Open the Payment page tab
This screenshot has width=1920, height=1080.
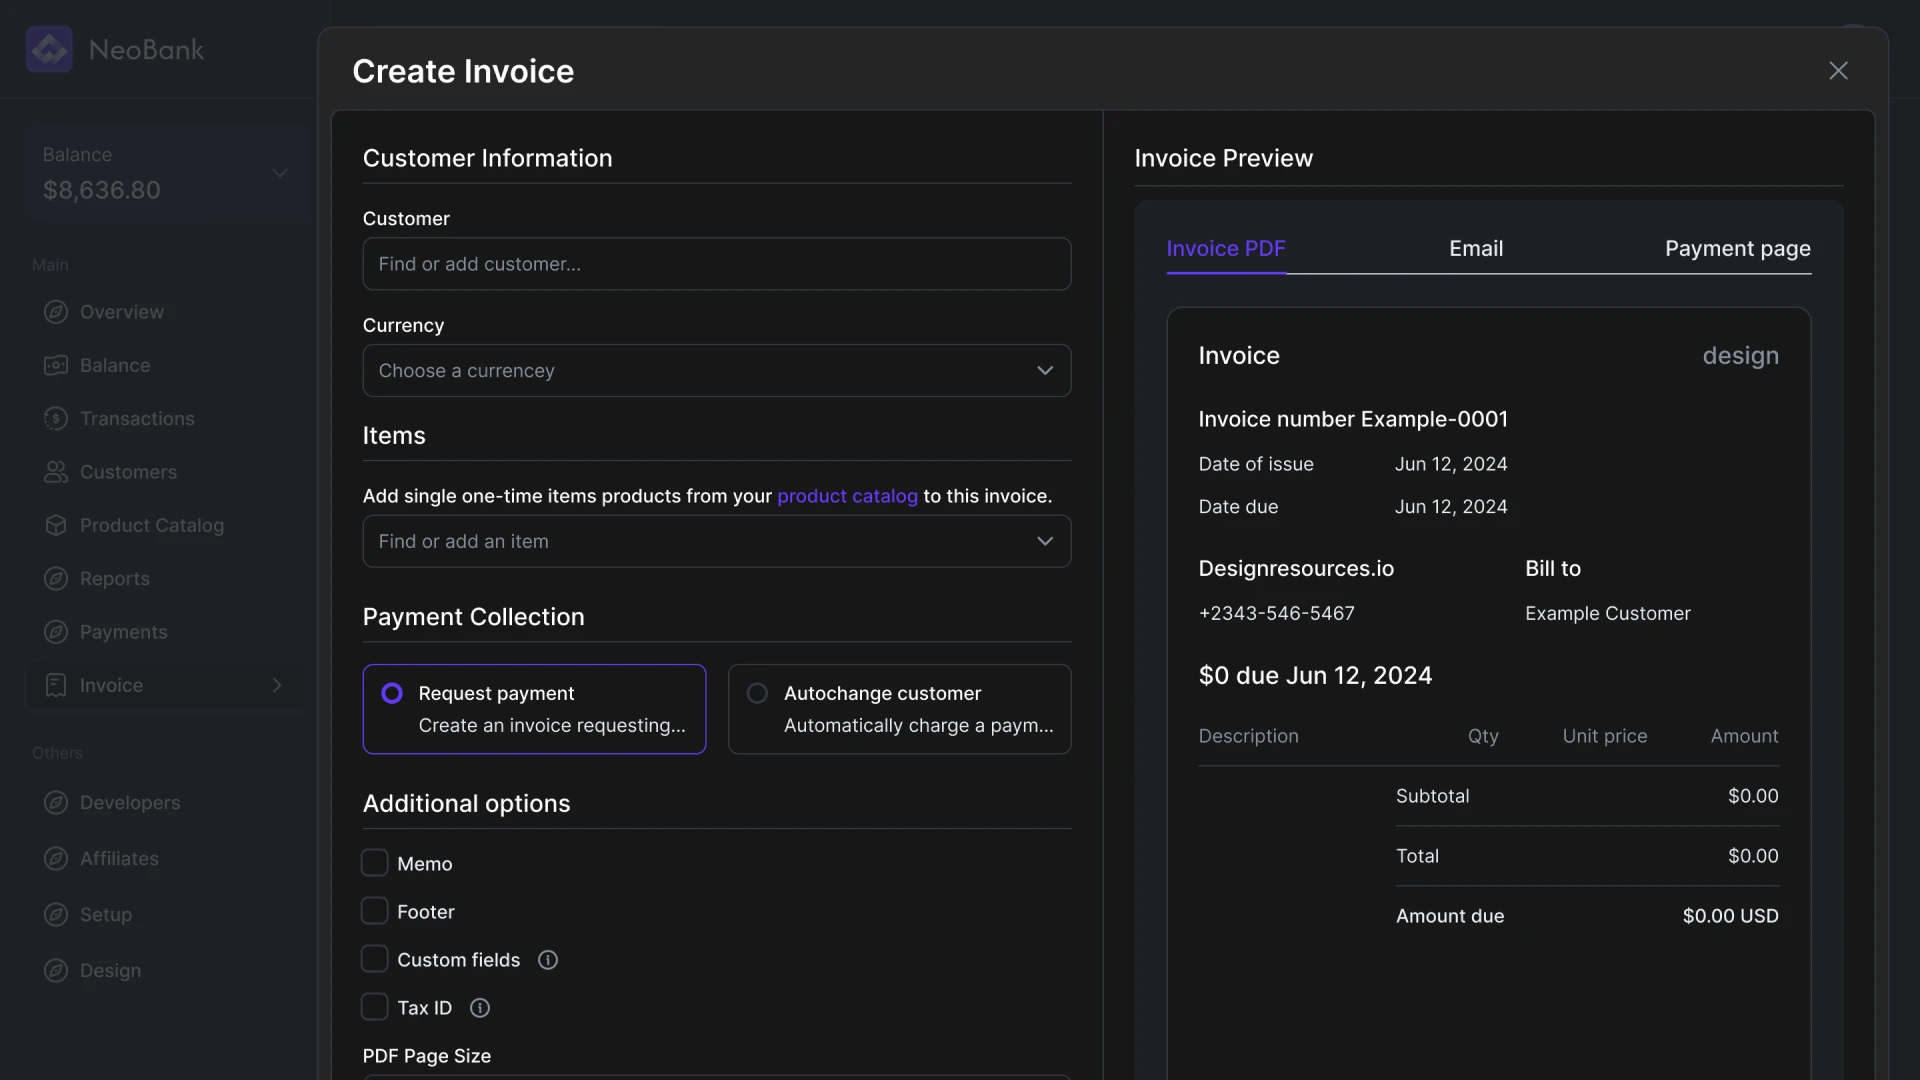pos(1738,248)
